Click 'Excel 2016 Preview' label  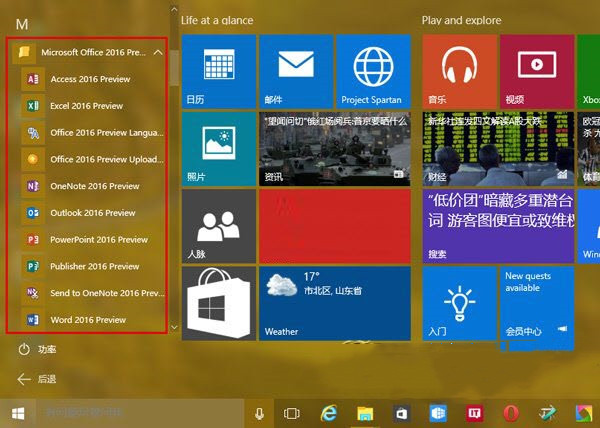tap(86, 106)
